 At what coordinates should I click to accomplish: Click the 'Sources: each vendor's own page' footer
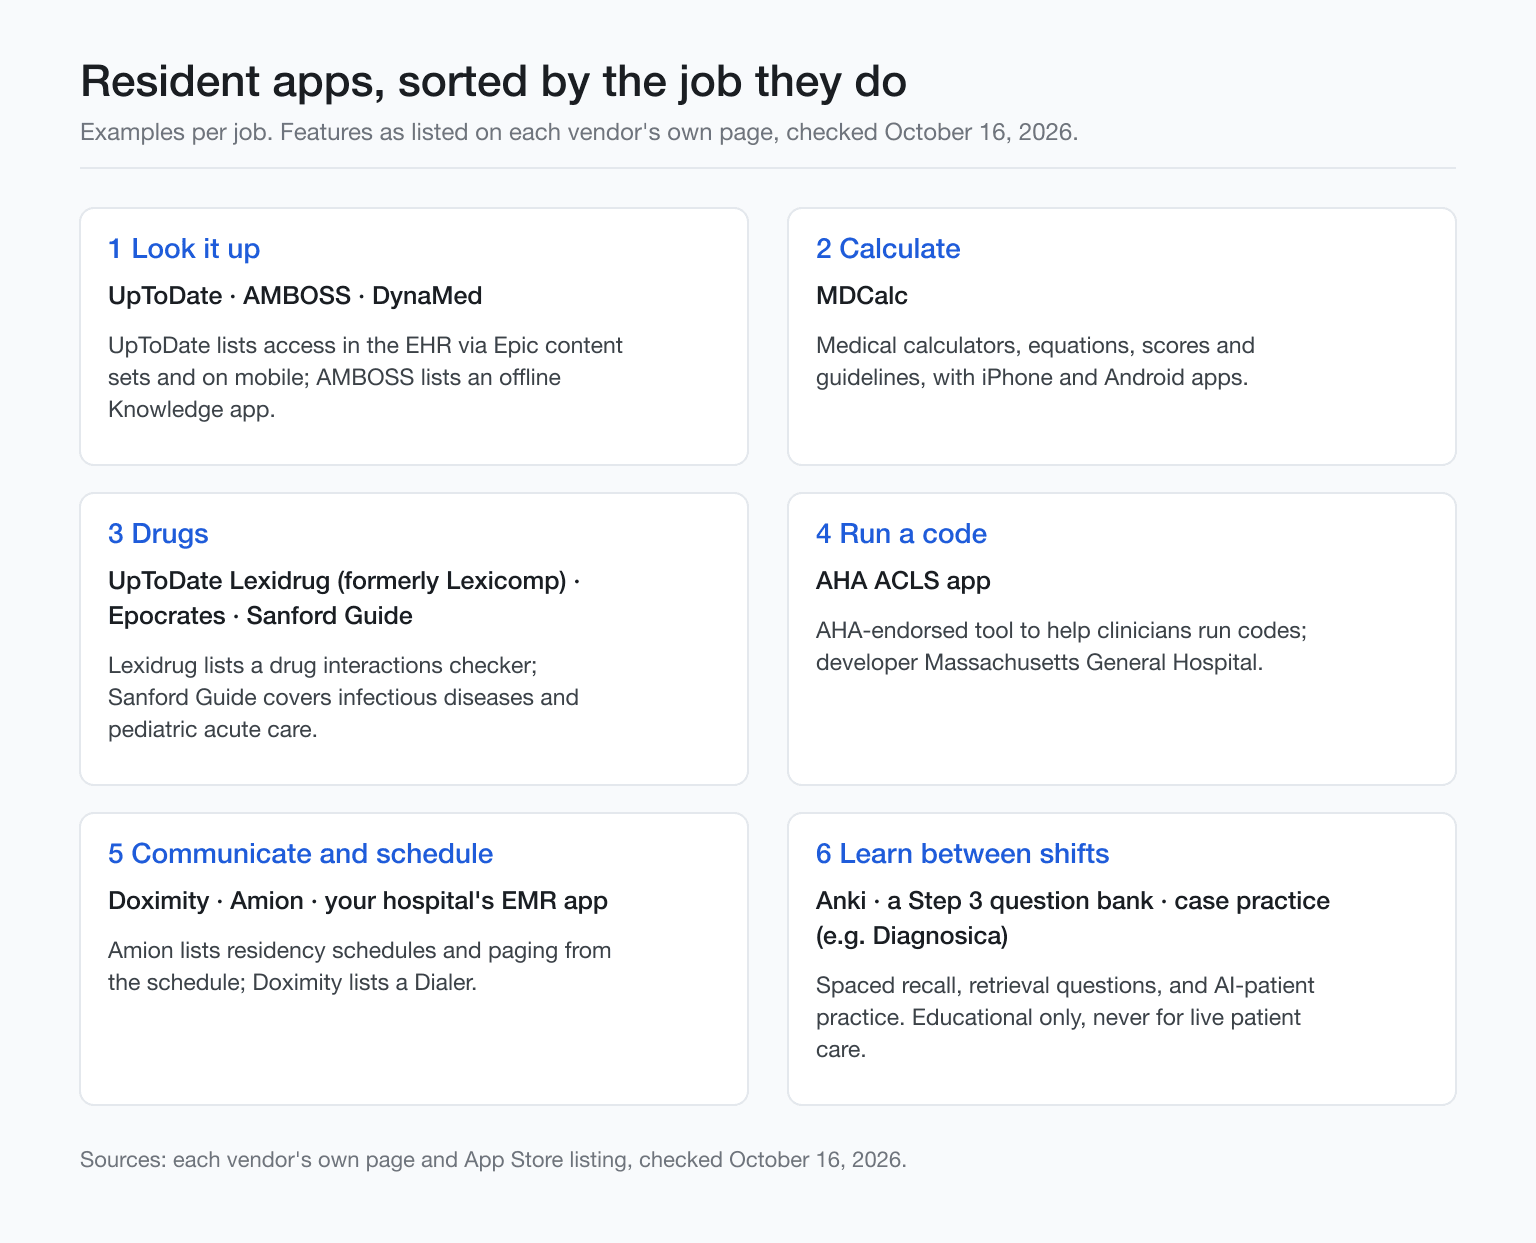click(493, 1160)
